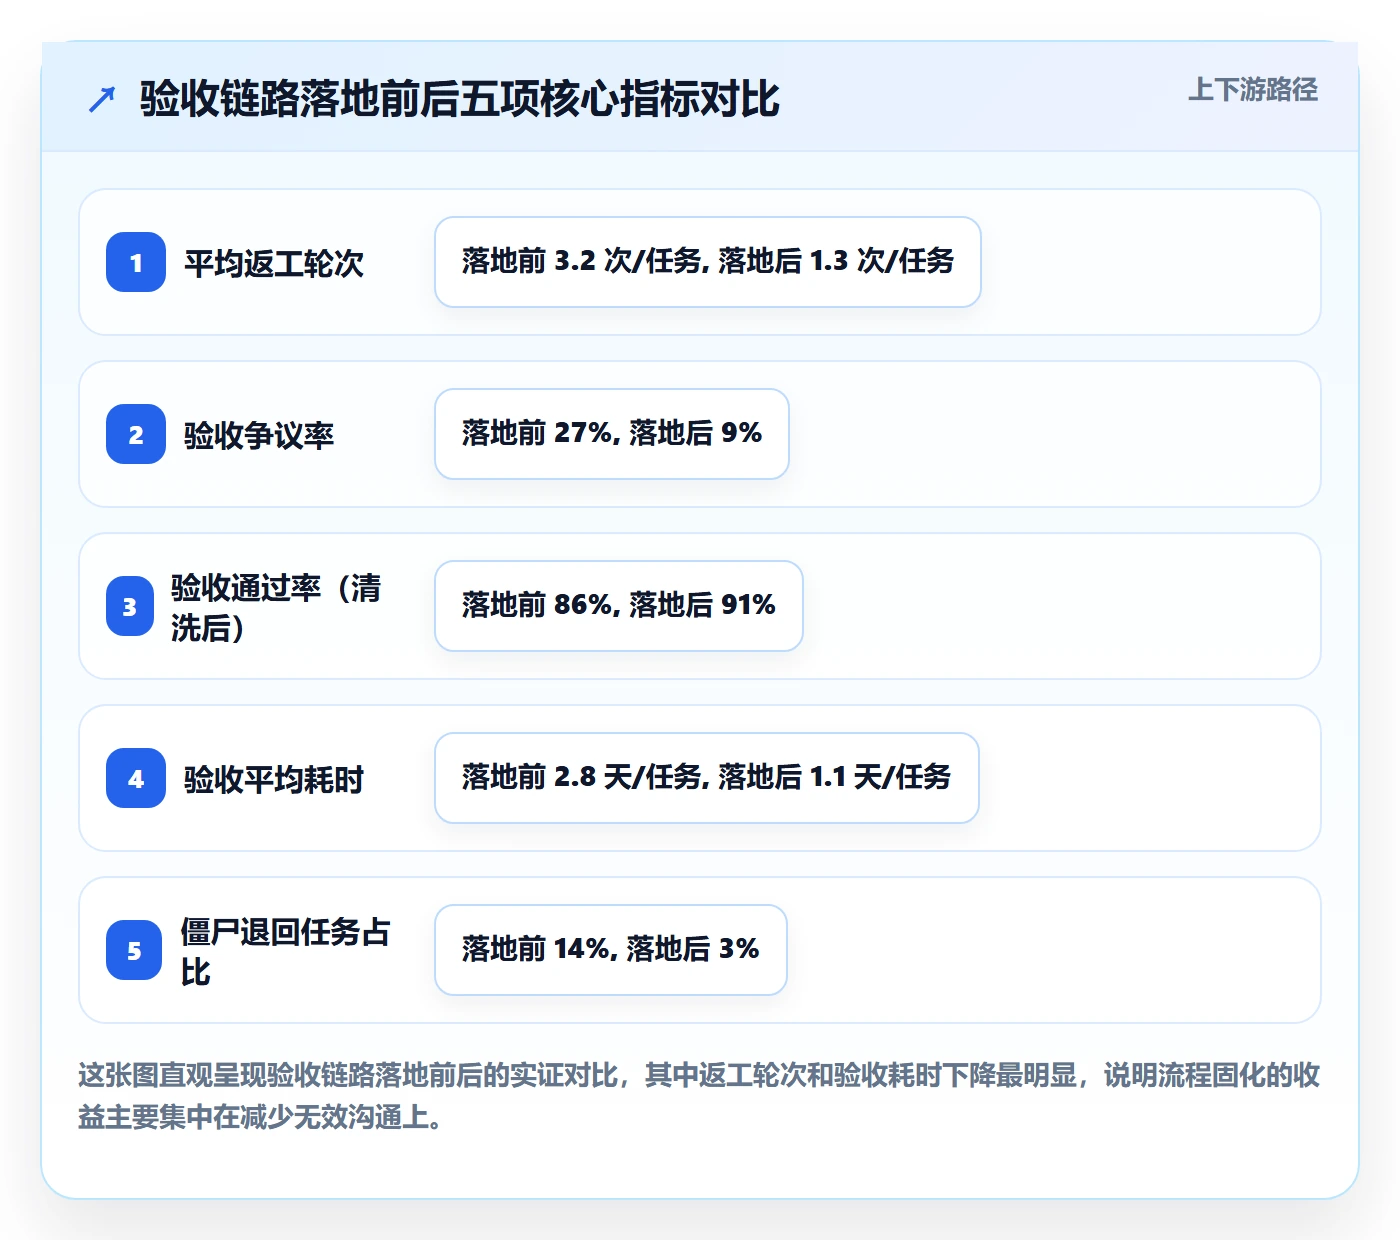Click the arrow icon beside the card title
The height and width of the screenshot is (1240, 1400).
tap(102, 99)
